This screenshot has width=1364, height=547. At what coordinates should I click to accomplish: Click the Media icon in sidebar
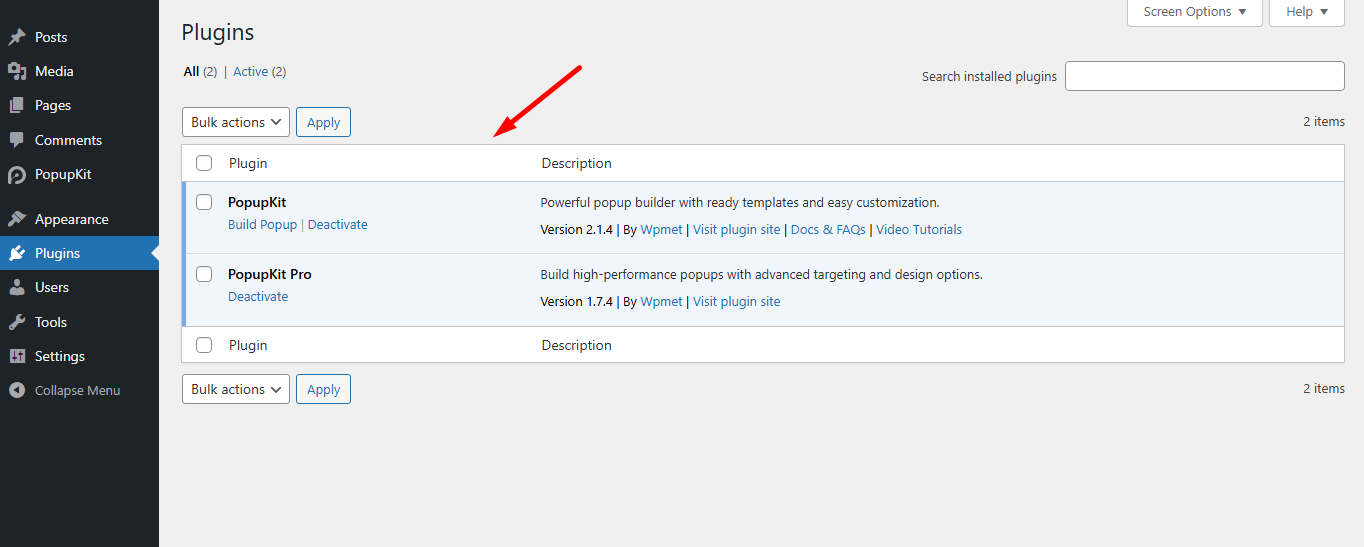17,71
